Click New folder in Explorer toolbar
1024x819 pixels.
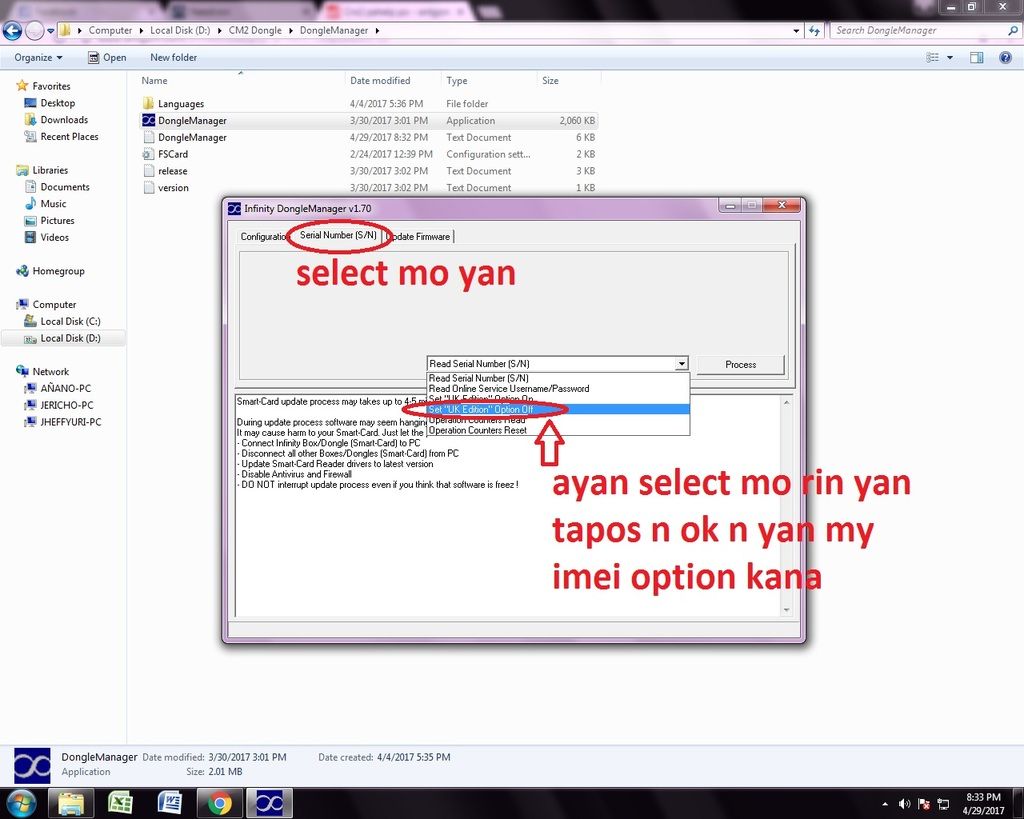[173, 58]
